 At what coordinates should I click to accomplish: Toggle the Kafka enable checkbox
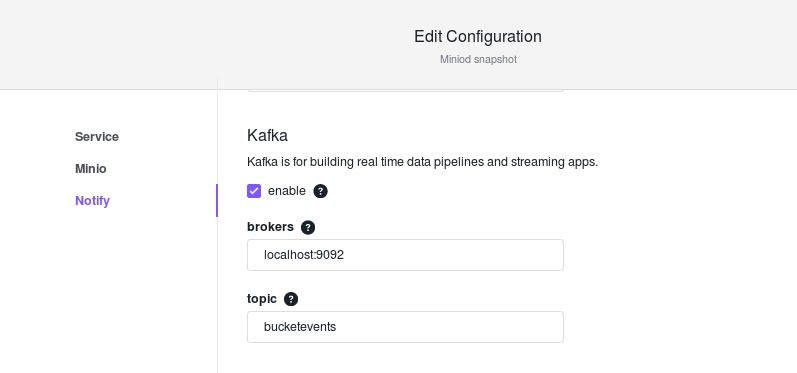pos(254,191)
